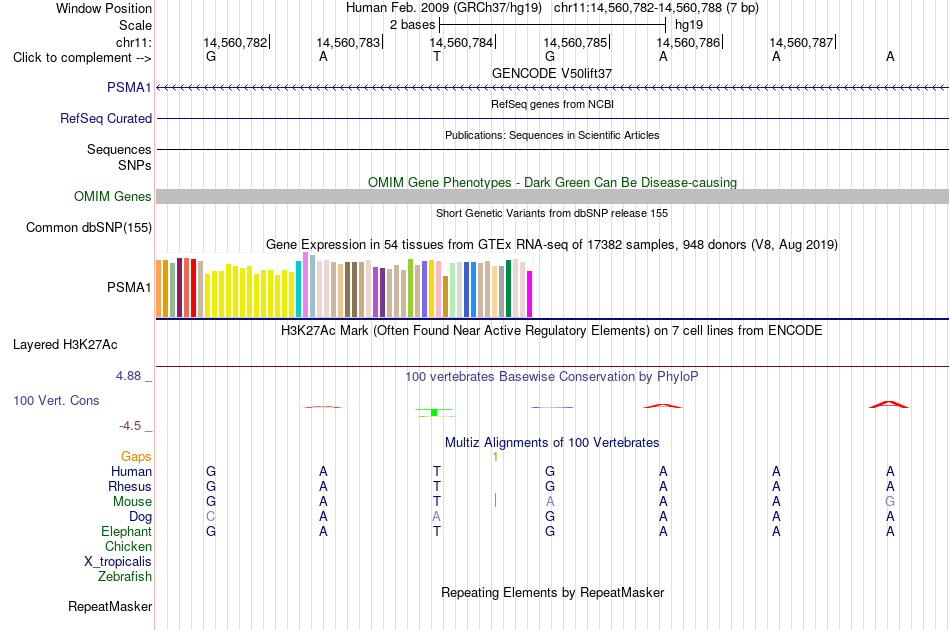Click '100 vertebrates Basewise Conservation by PhyloP' title

552,377
